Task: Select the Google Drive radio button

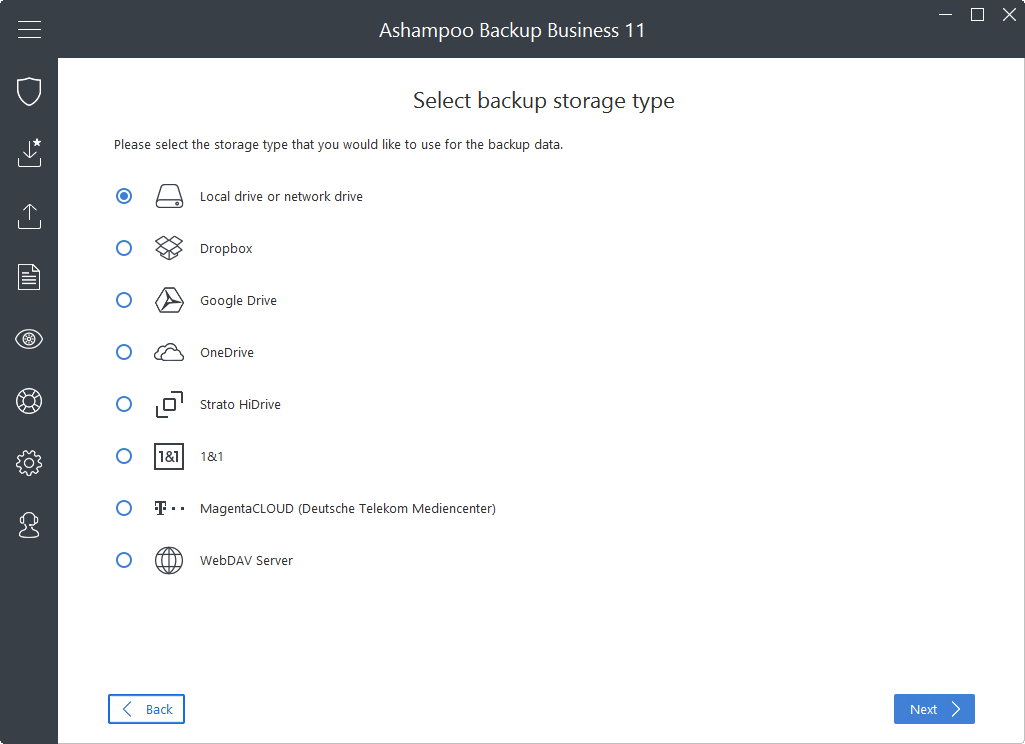Action: click(124, 300)
